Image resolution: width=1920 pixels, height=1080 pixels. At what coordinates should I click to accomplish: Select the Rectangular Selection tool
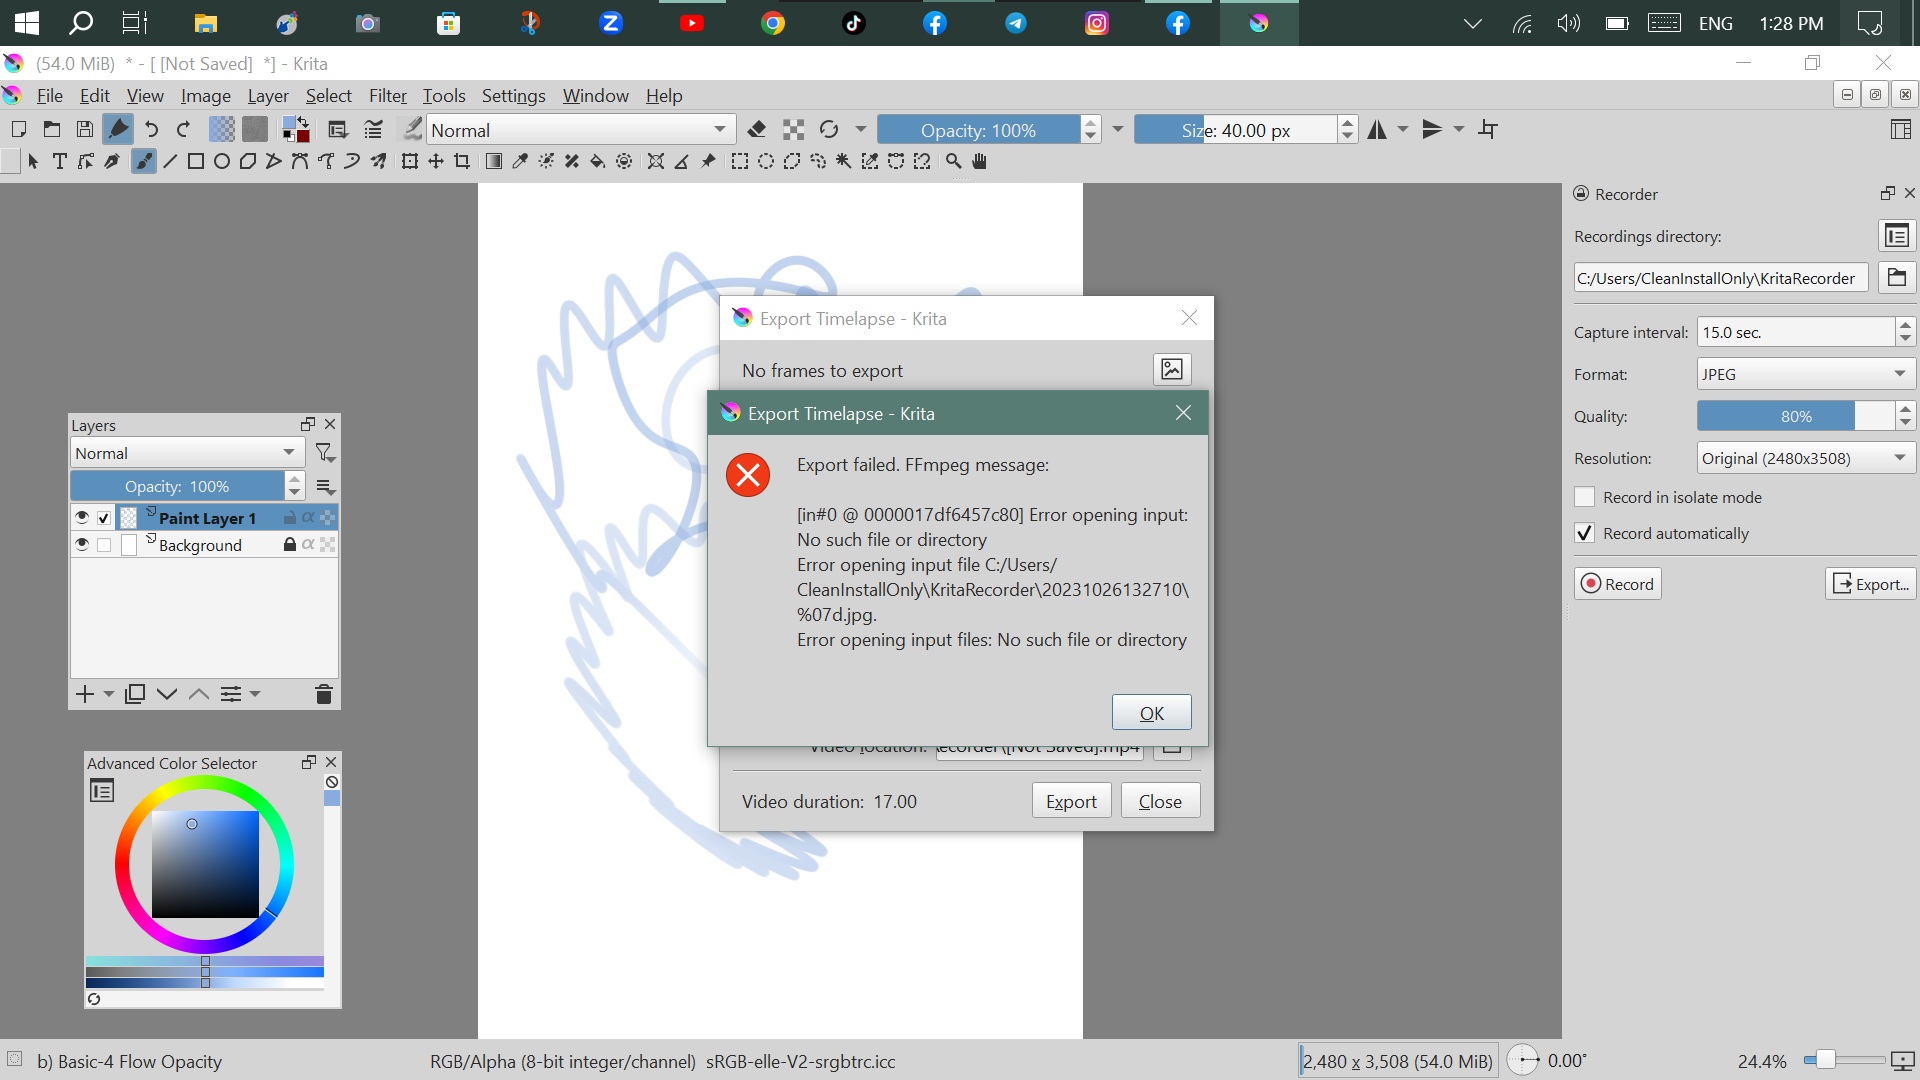740,161
